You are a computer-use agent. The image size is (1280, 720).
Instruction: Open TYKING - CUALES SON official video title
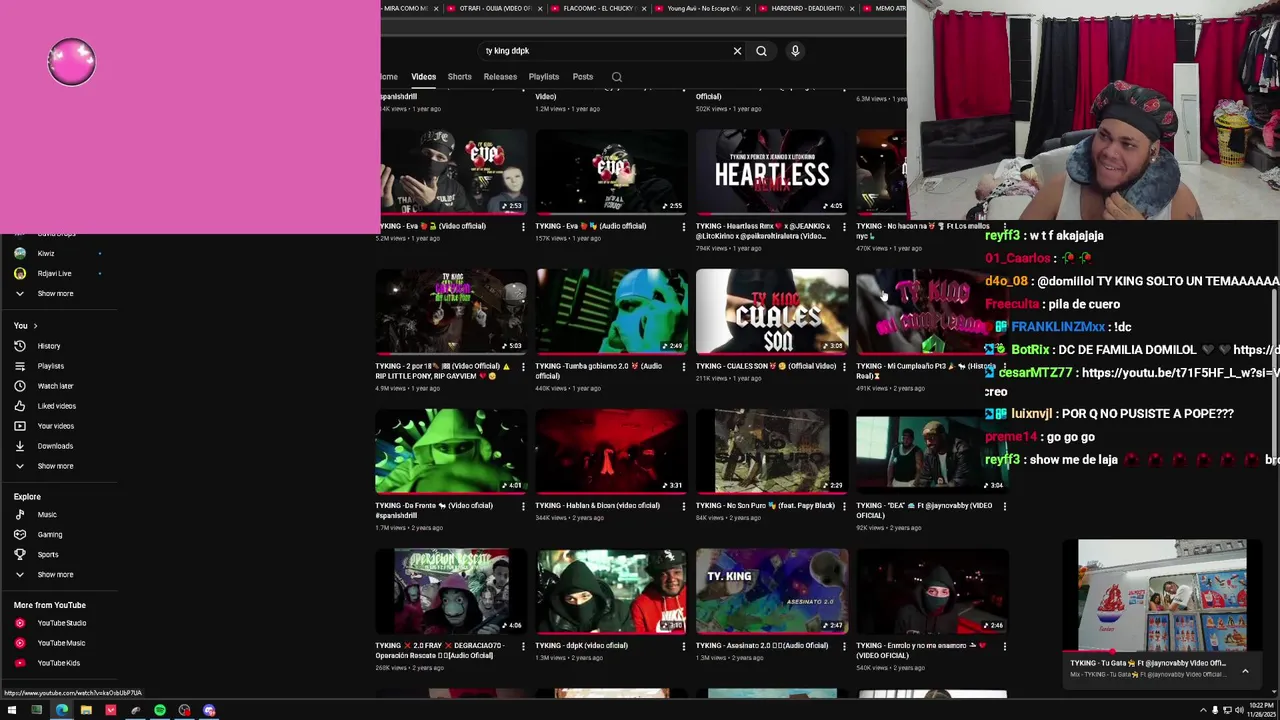click(x=766, y=366)
